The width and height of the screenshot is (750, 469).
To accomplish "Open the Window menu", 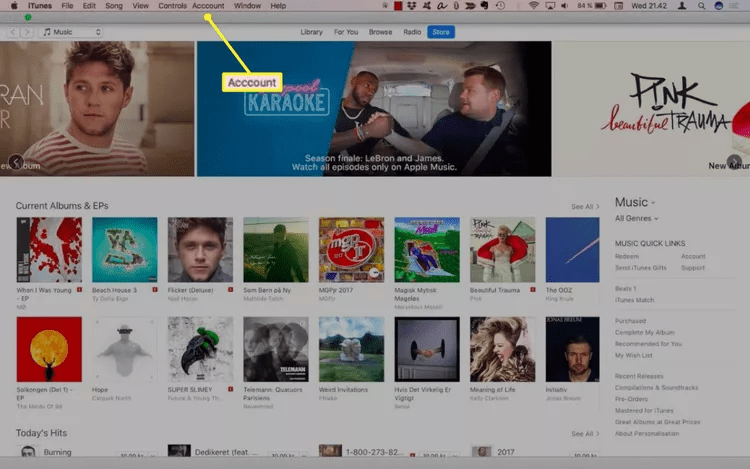I will point(247,6).
